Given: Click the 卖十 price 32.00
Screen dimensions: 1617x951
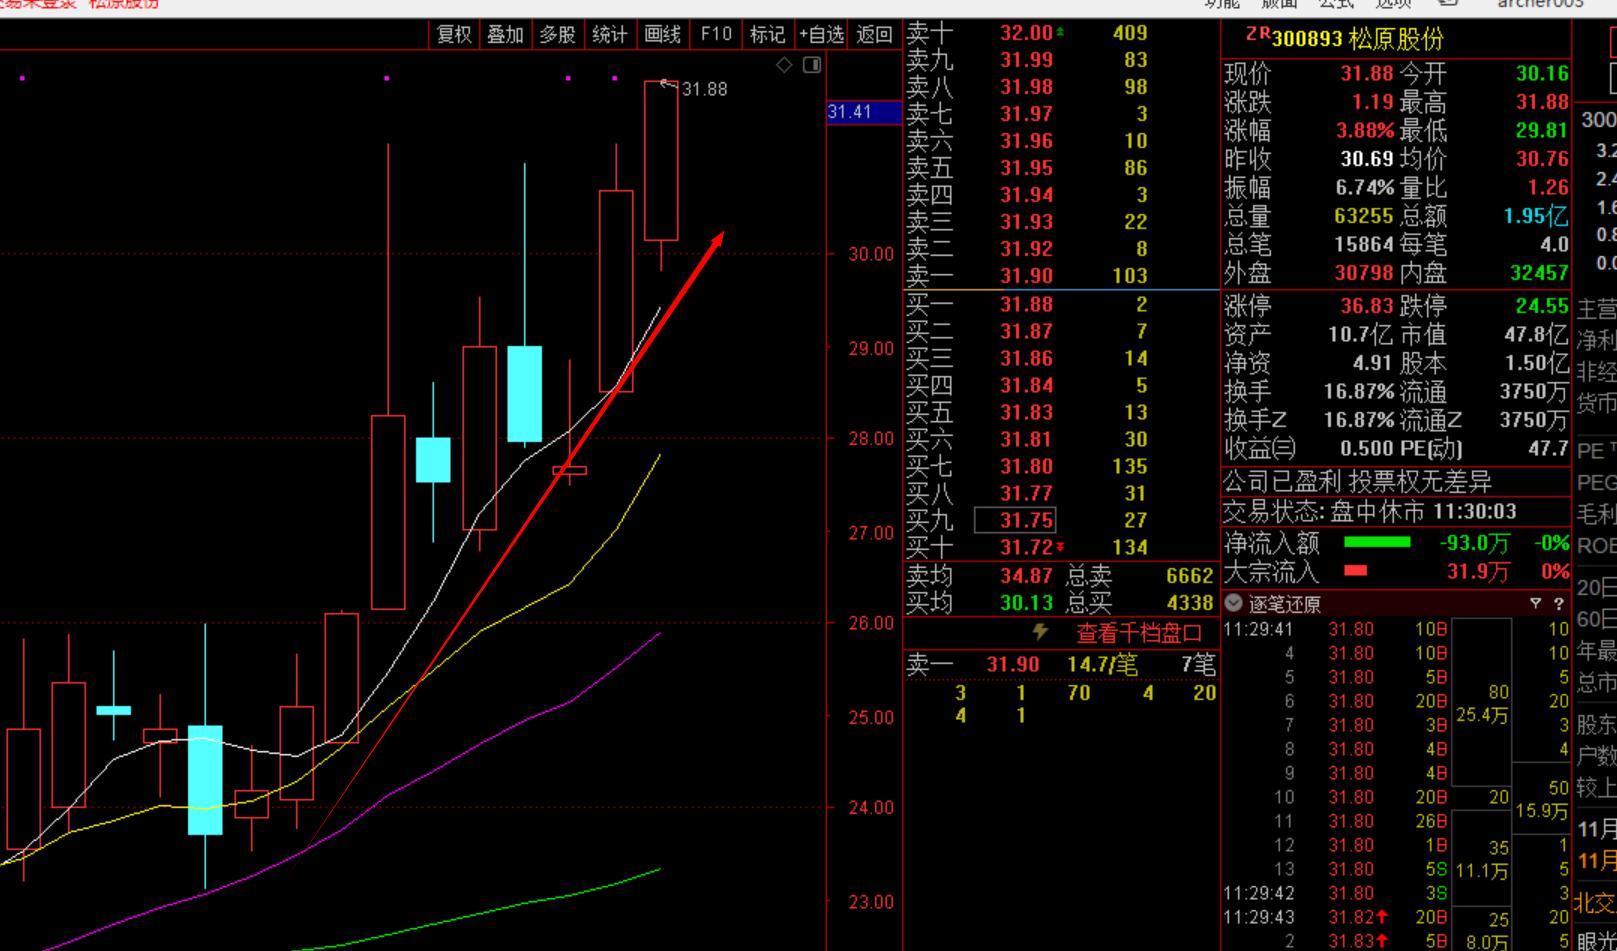Looking at the screenshot, I should 1026,33.
